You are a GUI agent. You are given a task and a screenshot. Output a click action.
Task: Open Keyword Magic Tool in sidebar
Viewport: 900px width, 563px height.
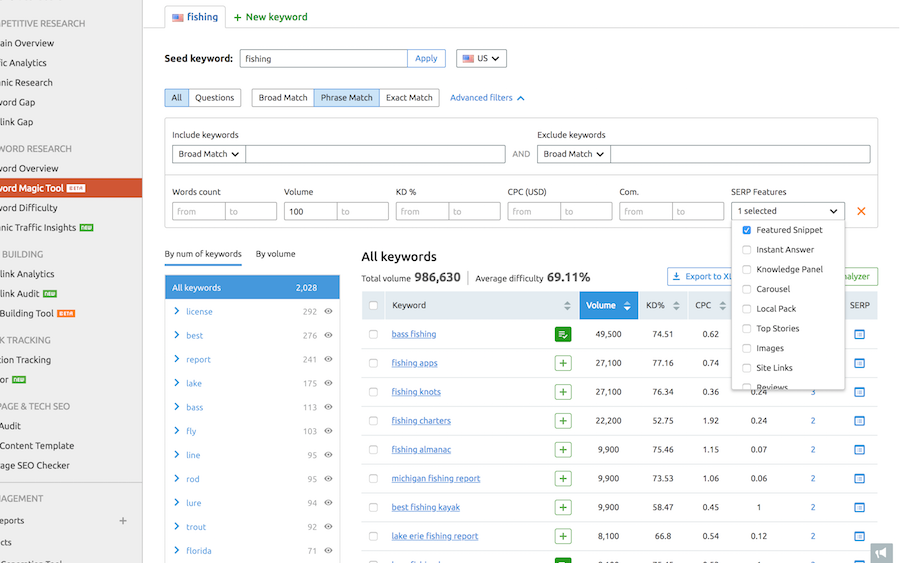(71, 188)
